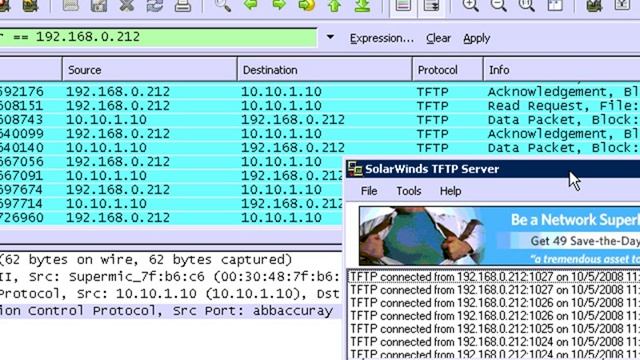Click the Save capture file toolbar icon
Image resolution: width=640 pixels, height=360 pixels.
click(99, 5)
